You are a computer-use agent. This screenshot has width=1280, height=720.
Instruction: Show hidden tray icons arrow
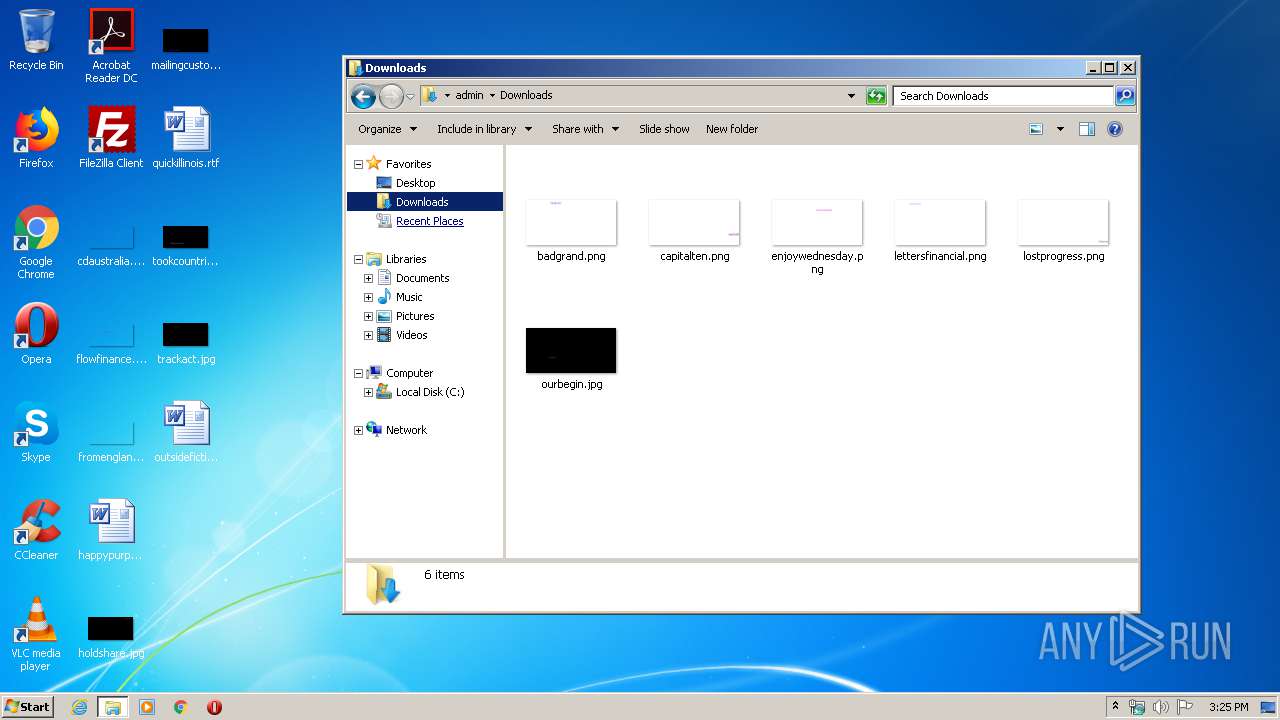tap(1115, 707)
